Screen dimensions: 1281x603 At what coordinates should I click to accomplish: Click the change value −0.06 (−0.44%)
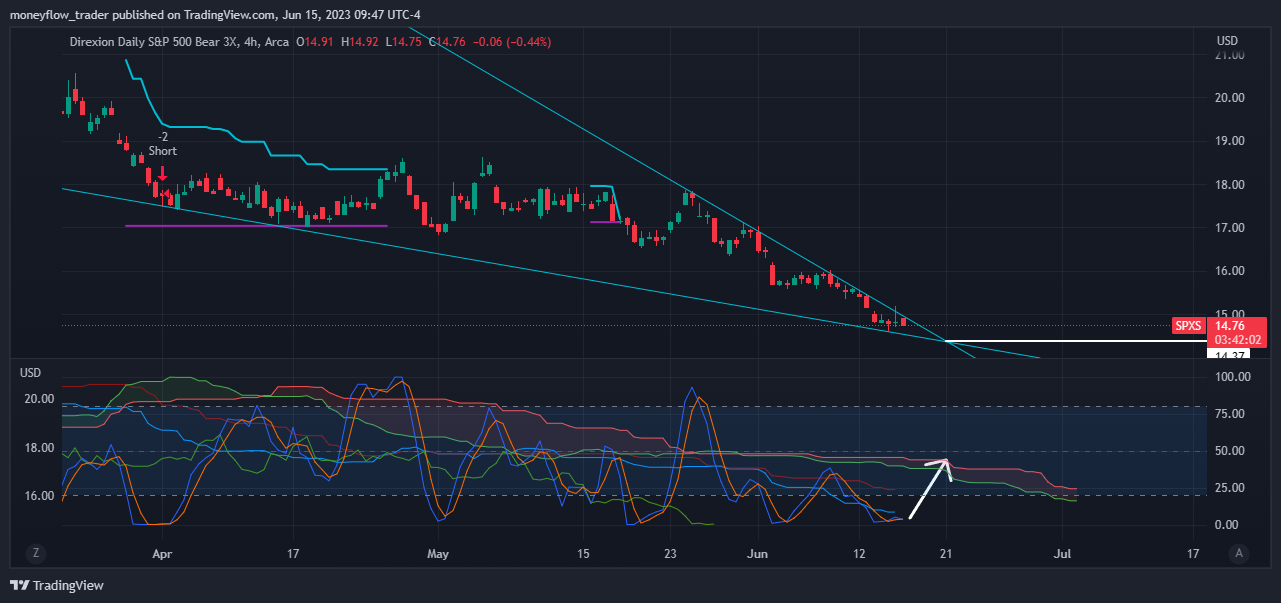tap(510, 42)
